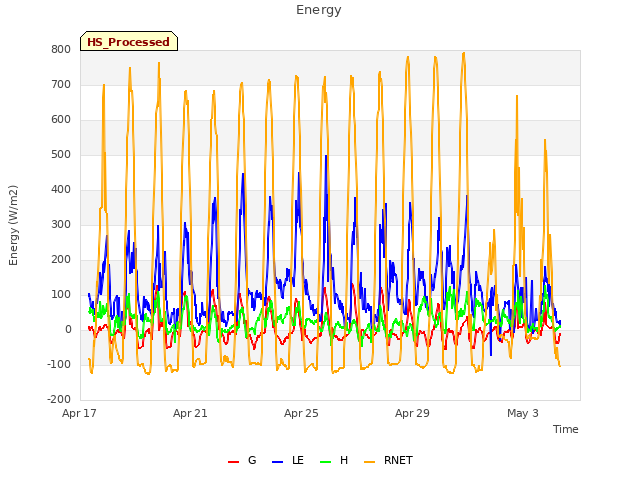The height and width of the screenshot is (480, 640).
Task: Select the RNET legend label
Action: pos(398,460)
